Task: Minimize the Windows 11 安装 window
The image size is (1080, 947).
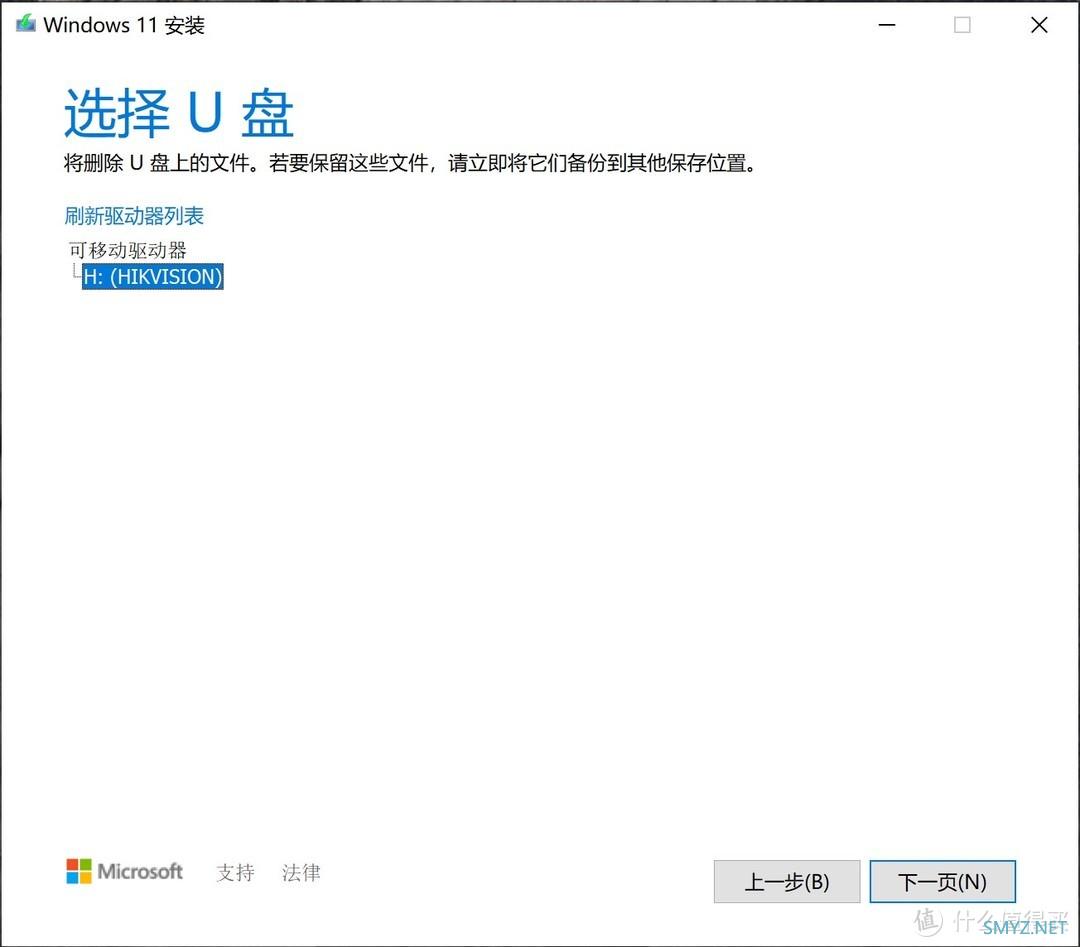Action: [x=885, y=25]
